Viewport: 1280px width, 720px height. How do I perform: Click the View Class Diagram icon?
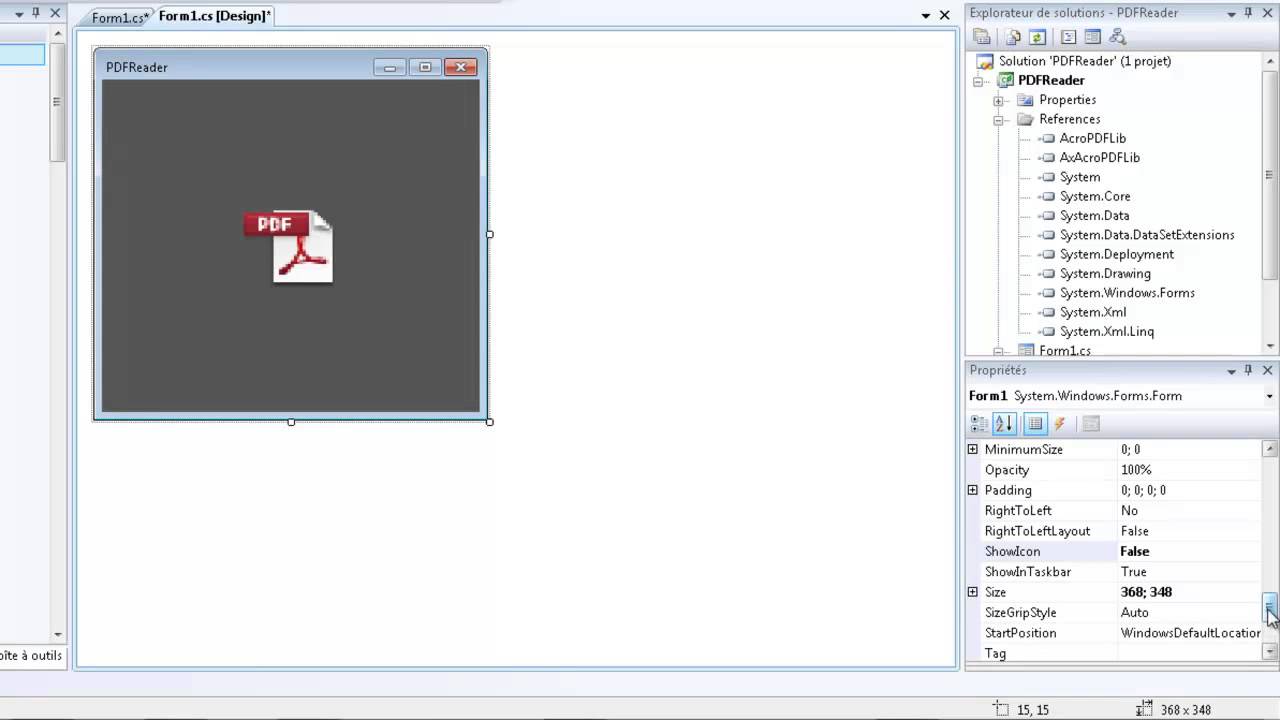[1117, 37]
